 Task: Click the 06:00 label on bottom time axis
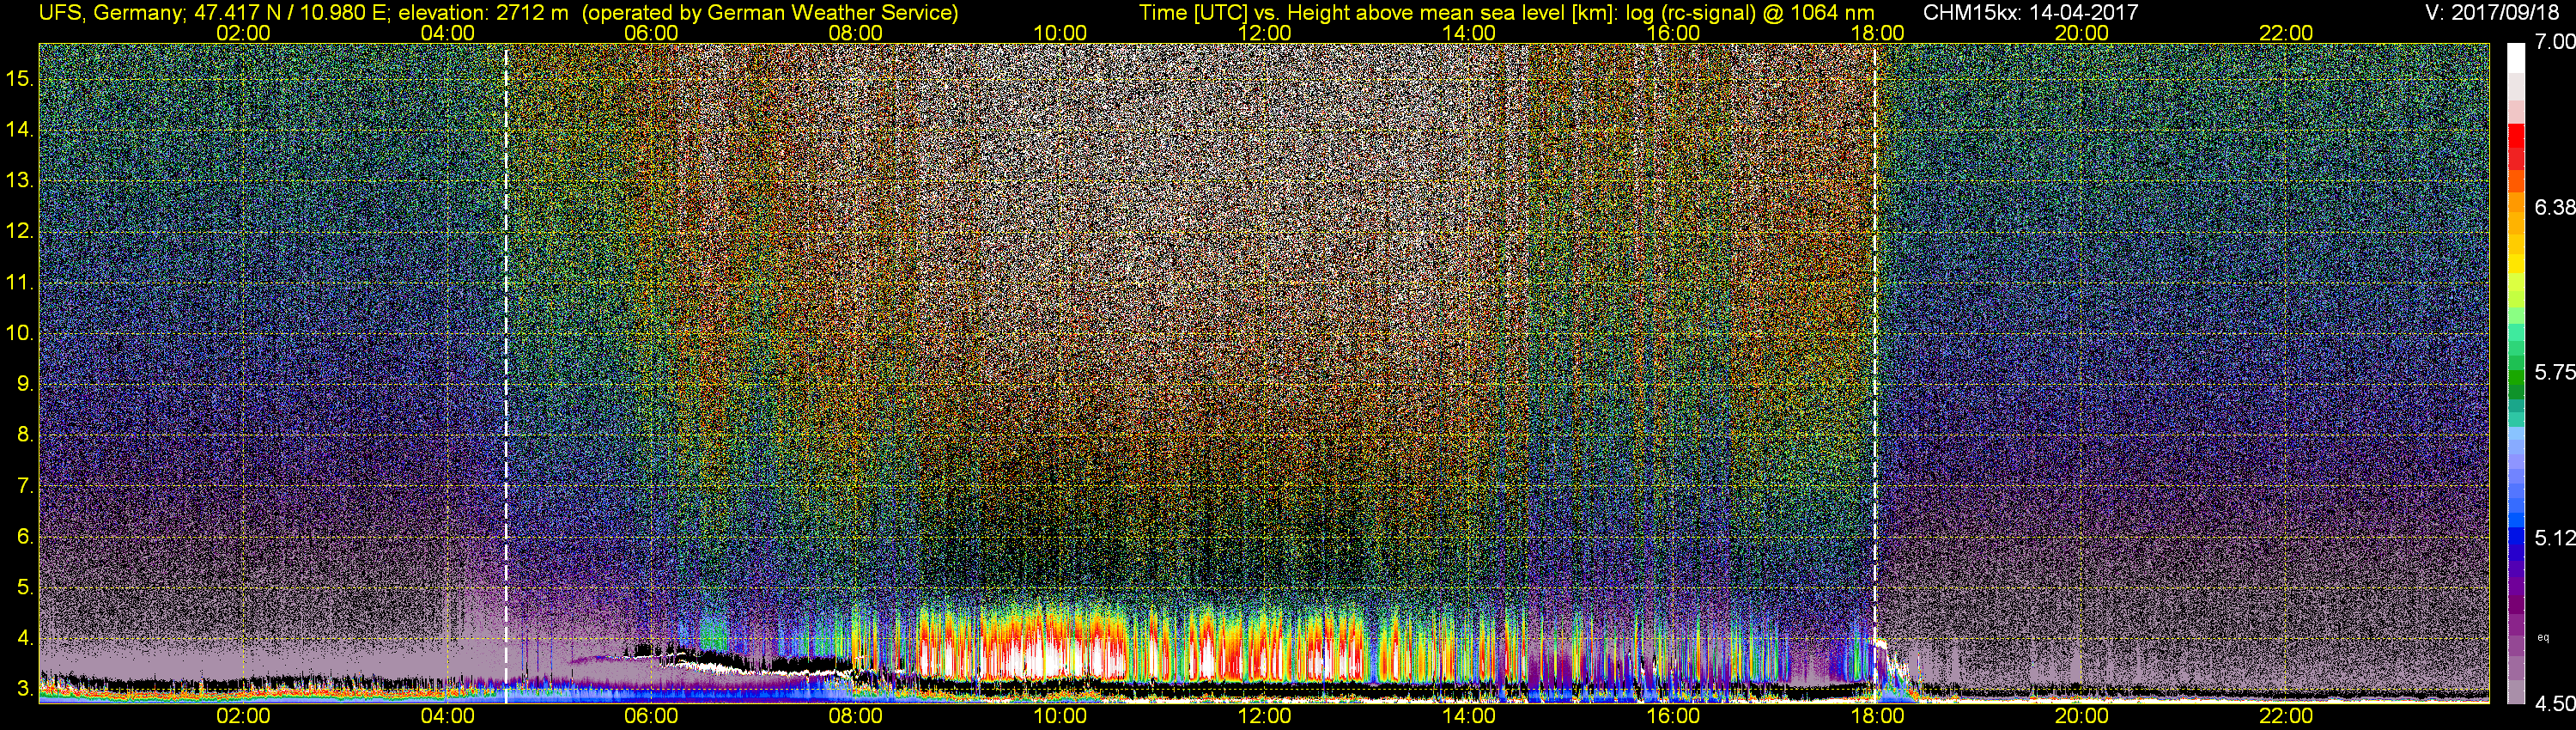pos(651,717)
